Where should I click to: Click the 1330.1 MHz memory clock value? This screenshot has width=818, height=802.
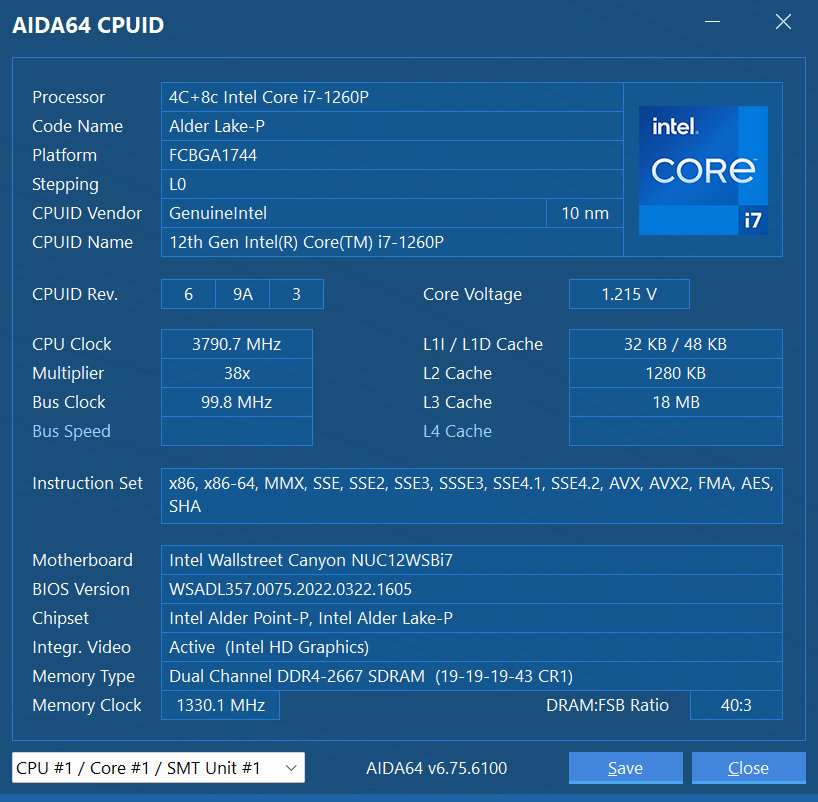pyautogui.click(x=220, y=705)
